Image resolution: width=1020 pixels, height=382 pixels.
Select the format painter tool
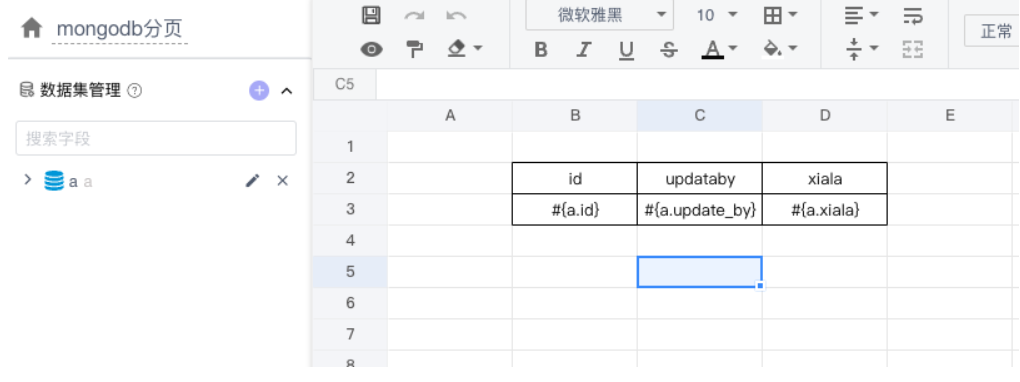414,49
